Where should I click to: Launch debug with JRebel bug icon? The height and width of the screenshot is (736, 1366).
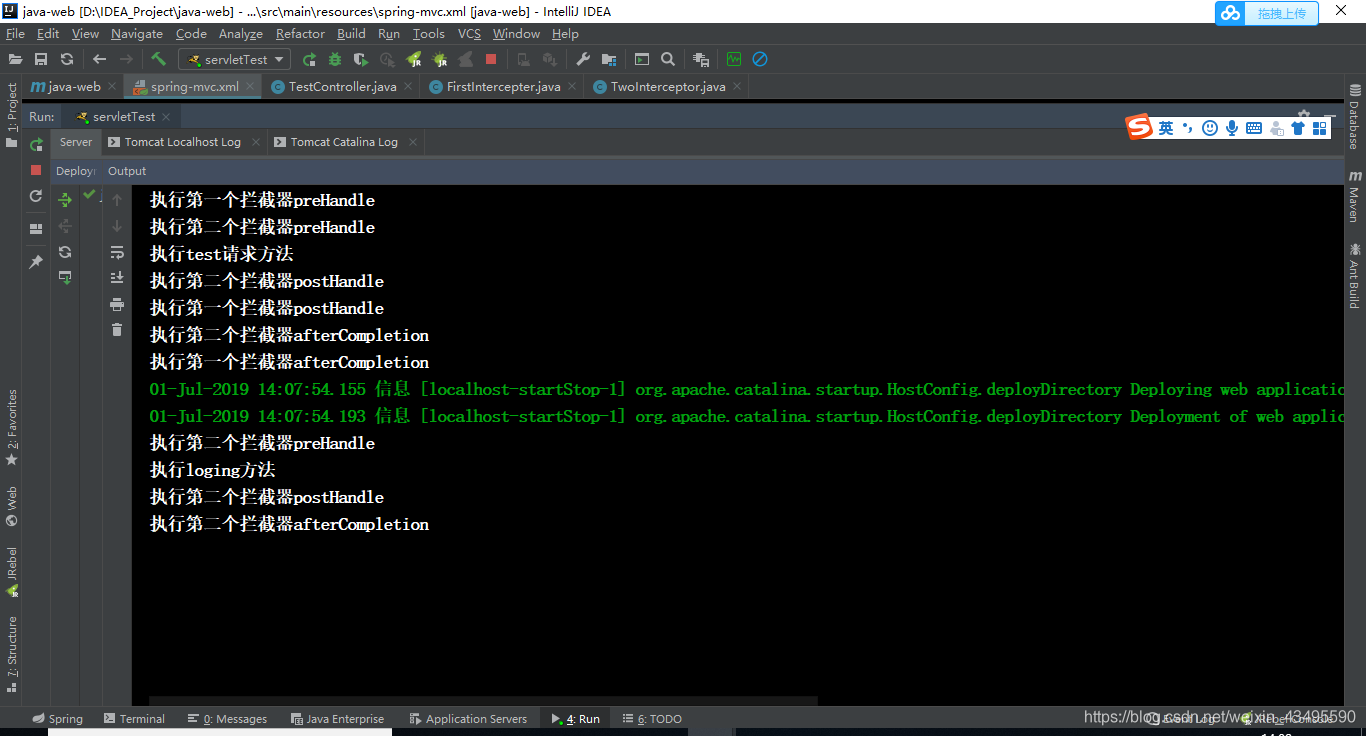439,59
